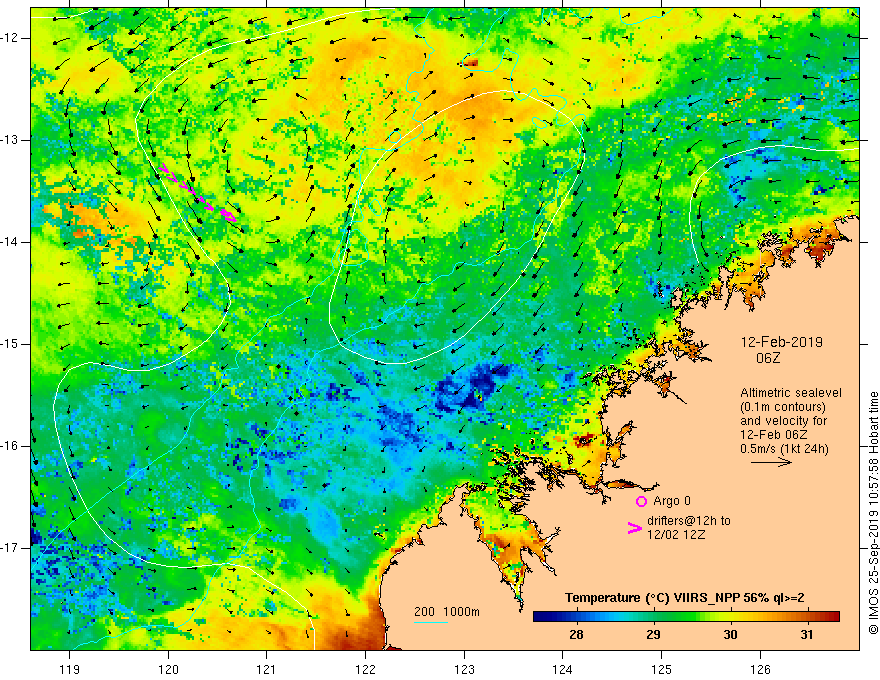Click the latitude -12 axis label
880x680 pixels.
point(10,38)
